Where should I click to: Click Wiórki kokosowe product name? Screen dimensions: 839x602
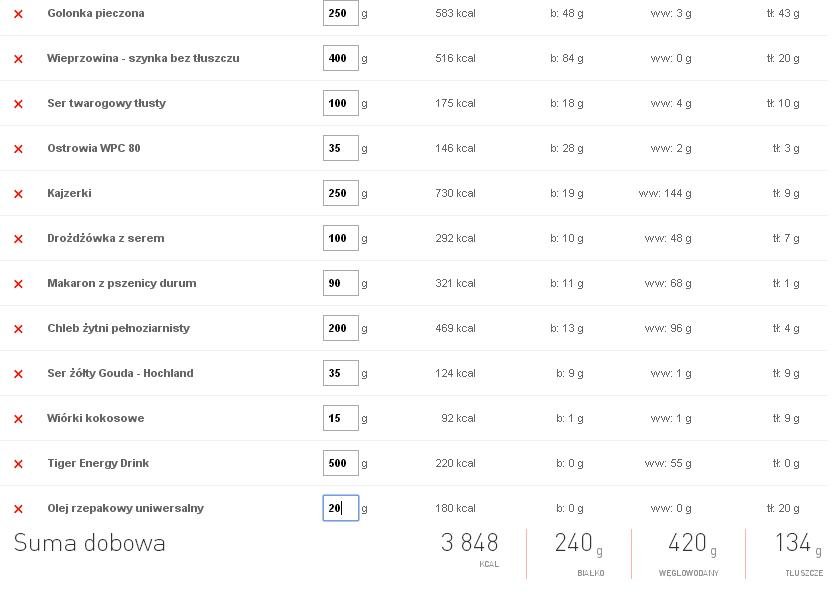(95, 418)
